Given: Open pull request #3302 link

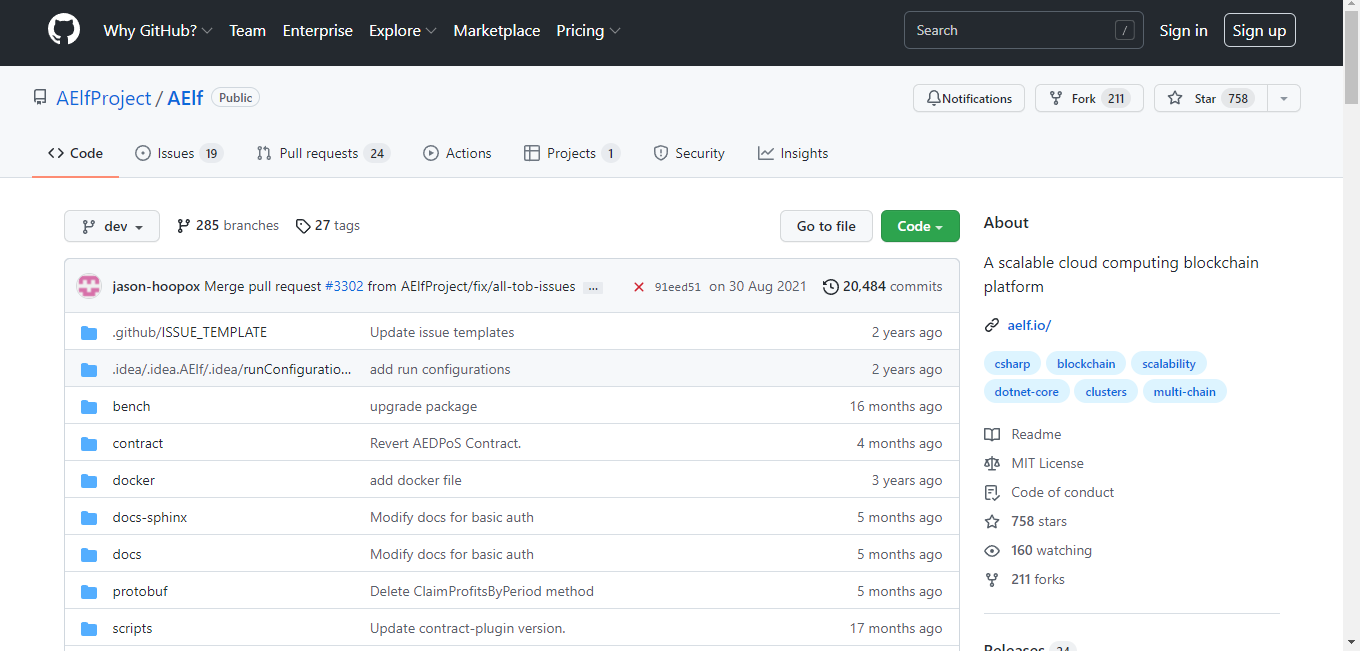Looking at the screenshot, I should (344, 287).
